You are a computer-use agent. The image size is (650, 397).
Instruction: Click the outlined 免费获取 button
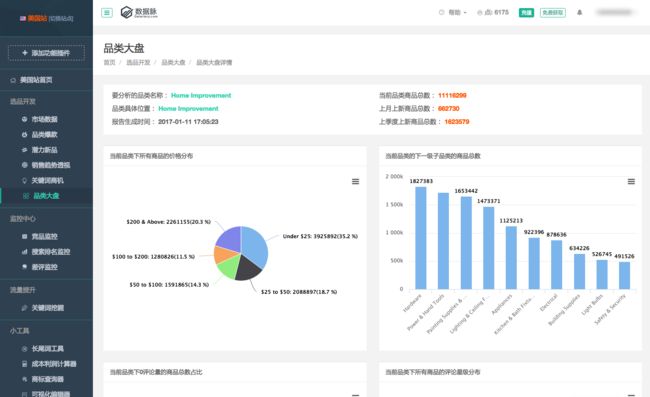point(553,12)
